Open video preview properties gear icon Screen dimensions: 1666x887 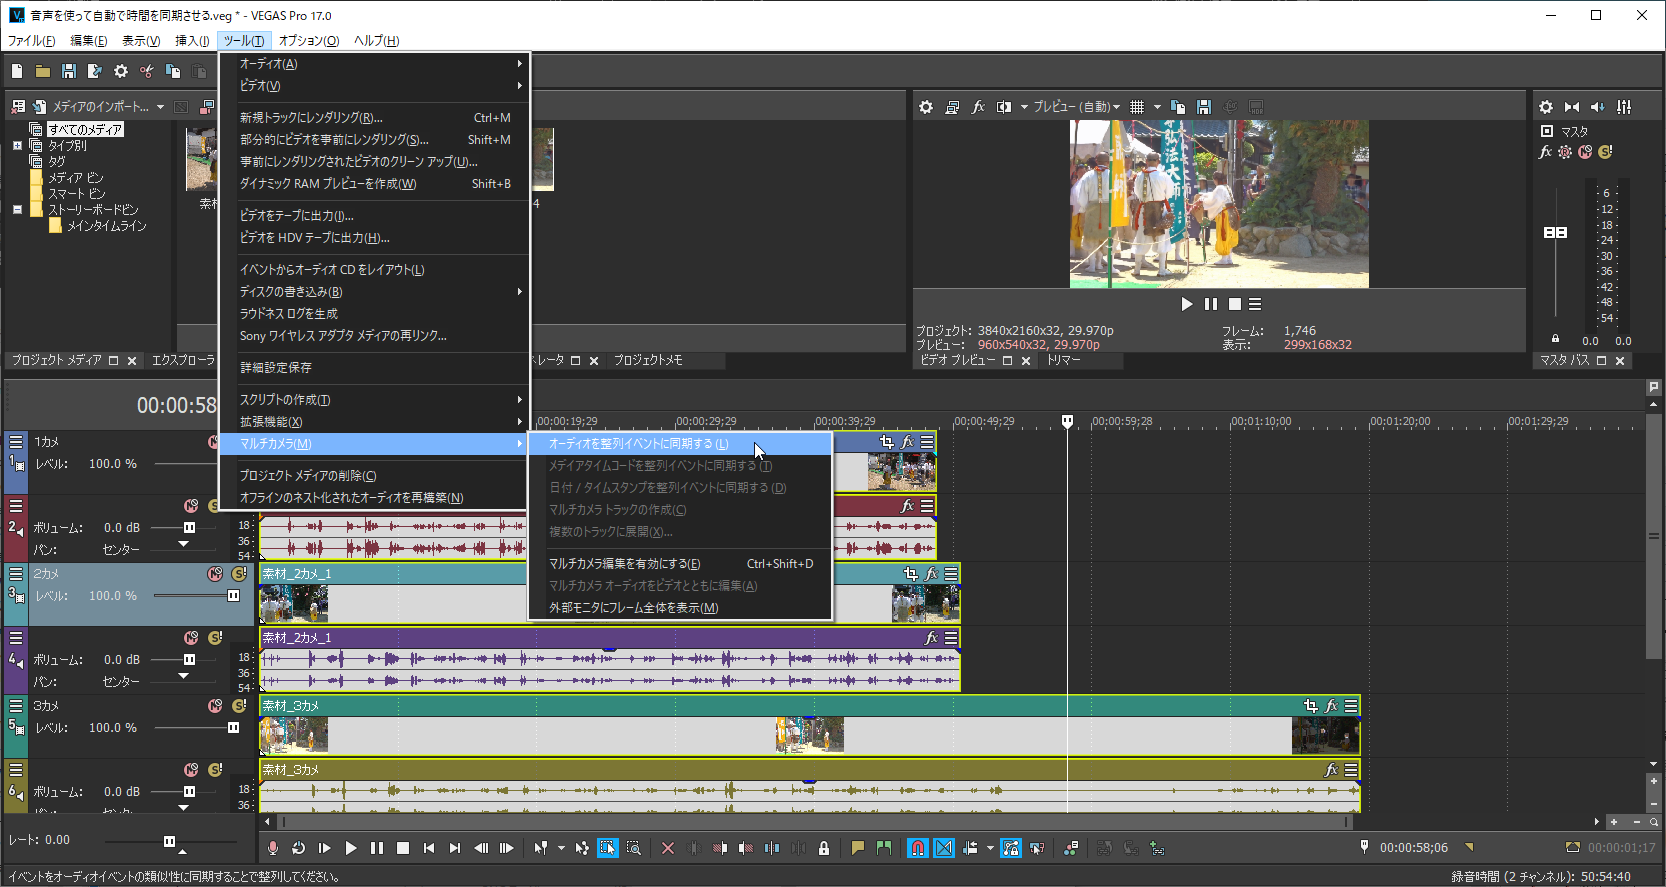point(926,107)
